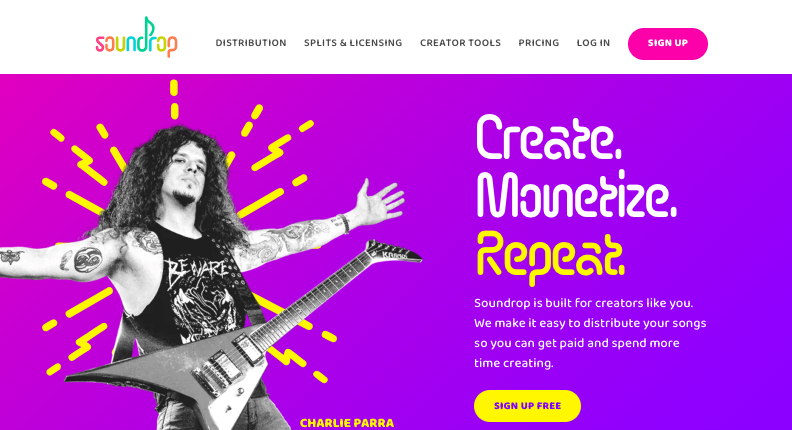Click the 'Create.' headline text
This screenshot has height=430, width=792.
pyautogui.click(x=549, y=138)
